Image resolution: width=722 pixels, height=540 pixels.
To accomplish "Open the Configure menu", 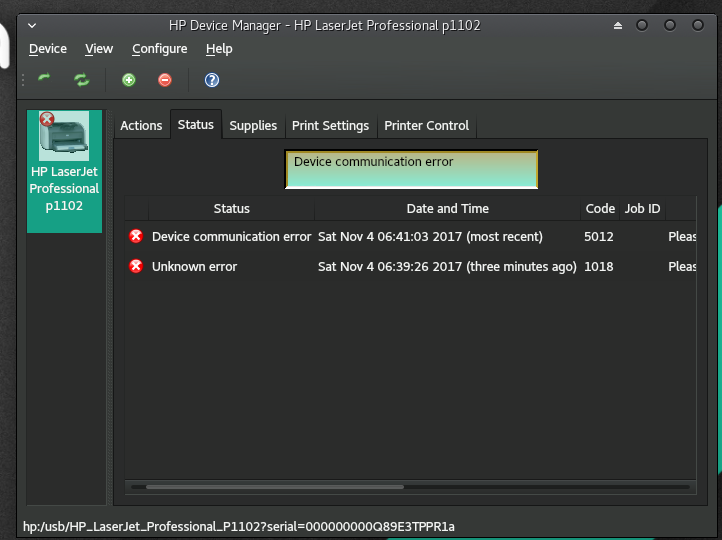I will (x=159, y=48).
